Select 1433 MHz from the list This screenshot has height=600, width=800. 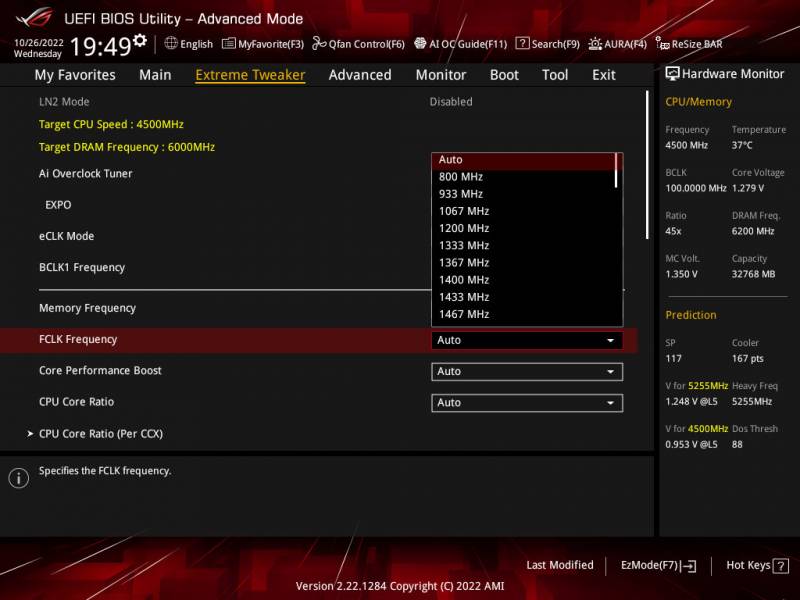[524, 297]
